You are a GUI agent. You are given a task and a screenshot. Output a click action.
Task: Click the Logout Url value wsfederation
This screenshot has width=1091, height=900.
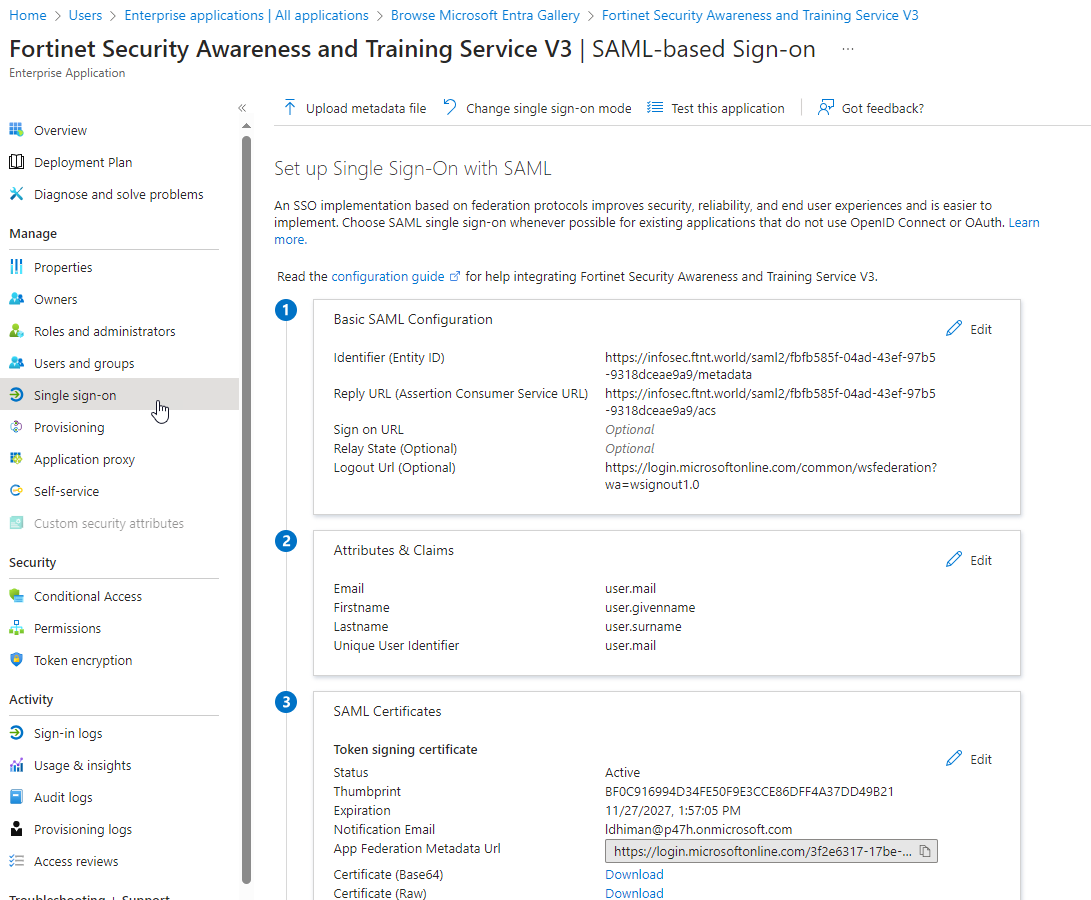[771, 475]
